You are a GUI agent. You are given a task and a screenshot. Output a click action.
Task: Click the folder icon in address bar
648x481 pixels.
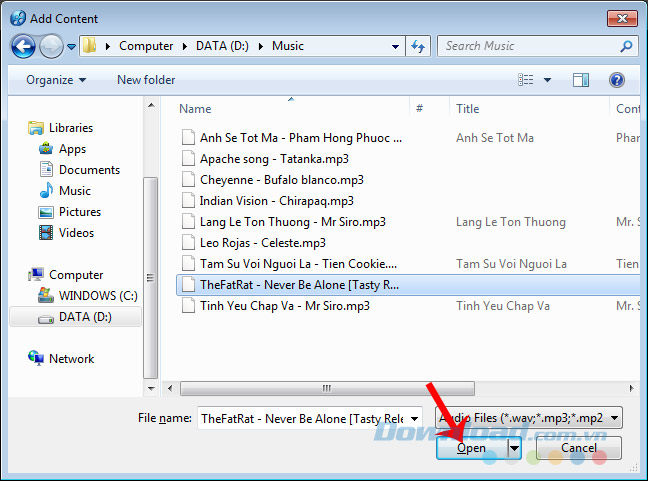89,46
